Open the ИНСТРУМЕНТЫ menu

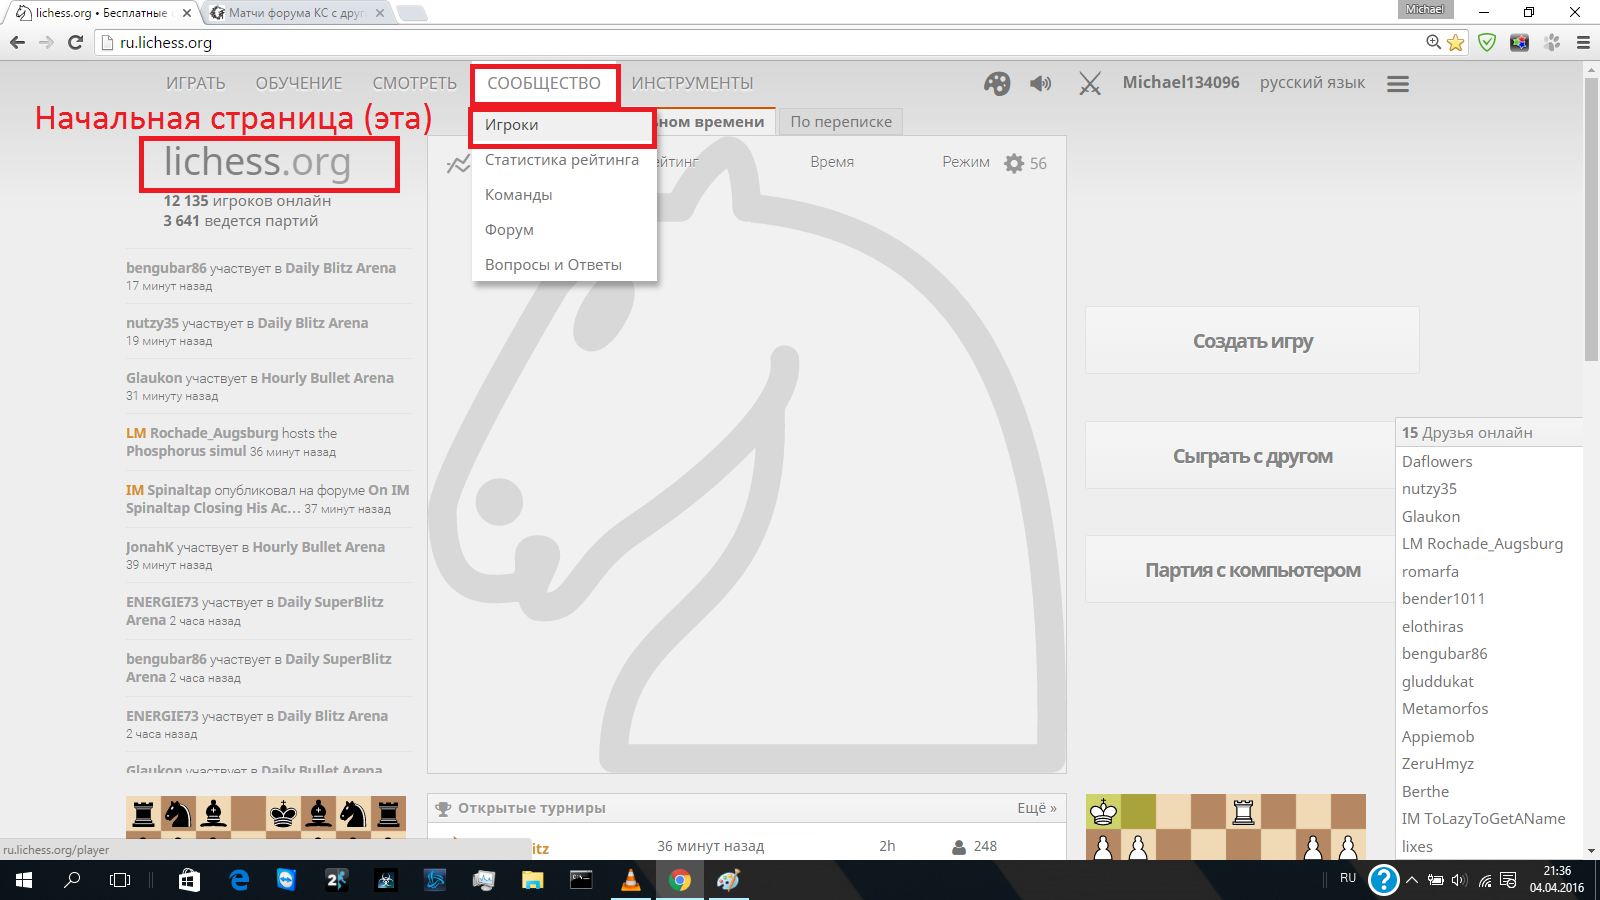(x=692, y=83)
